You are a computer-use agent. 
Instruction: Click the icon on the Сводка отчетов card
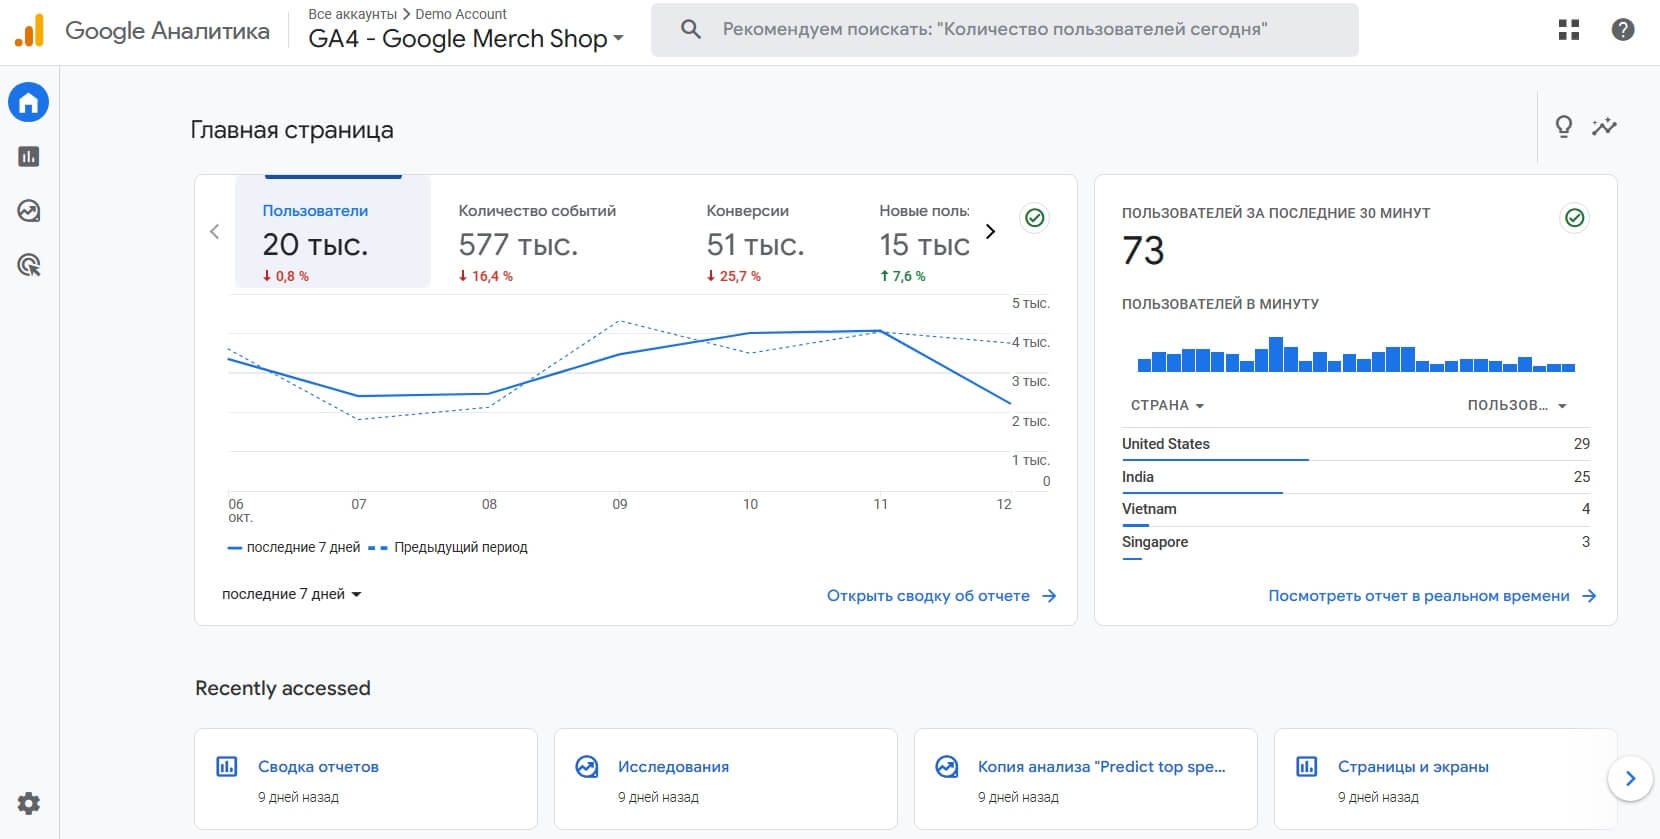(227, 767)
